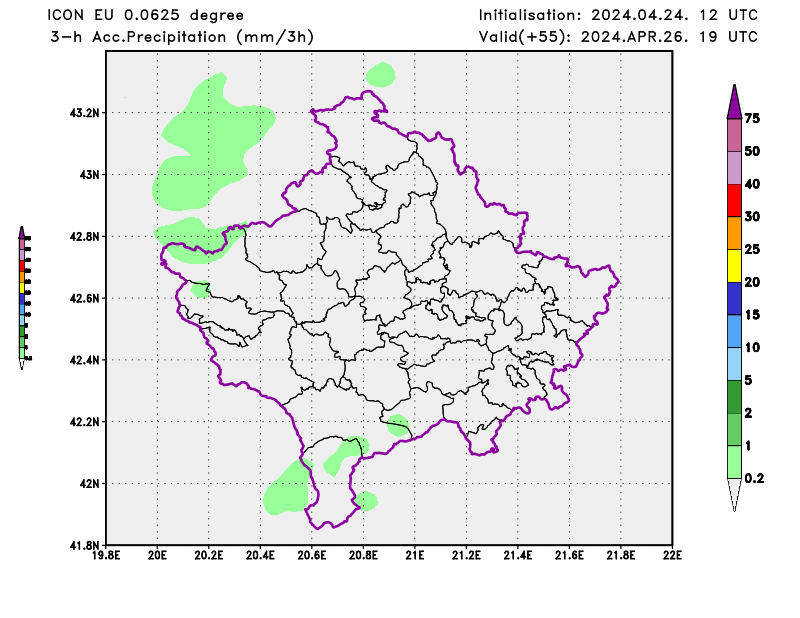800x618 pixels.
Task: Click the 20.4E longitude axis label
Action: [x=260, y=555]
